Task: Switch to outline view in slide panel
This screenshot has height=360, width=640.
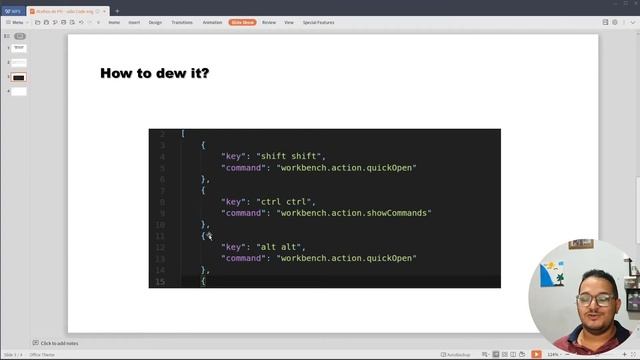Action: (7, 36)
